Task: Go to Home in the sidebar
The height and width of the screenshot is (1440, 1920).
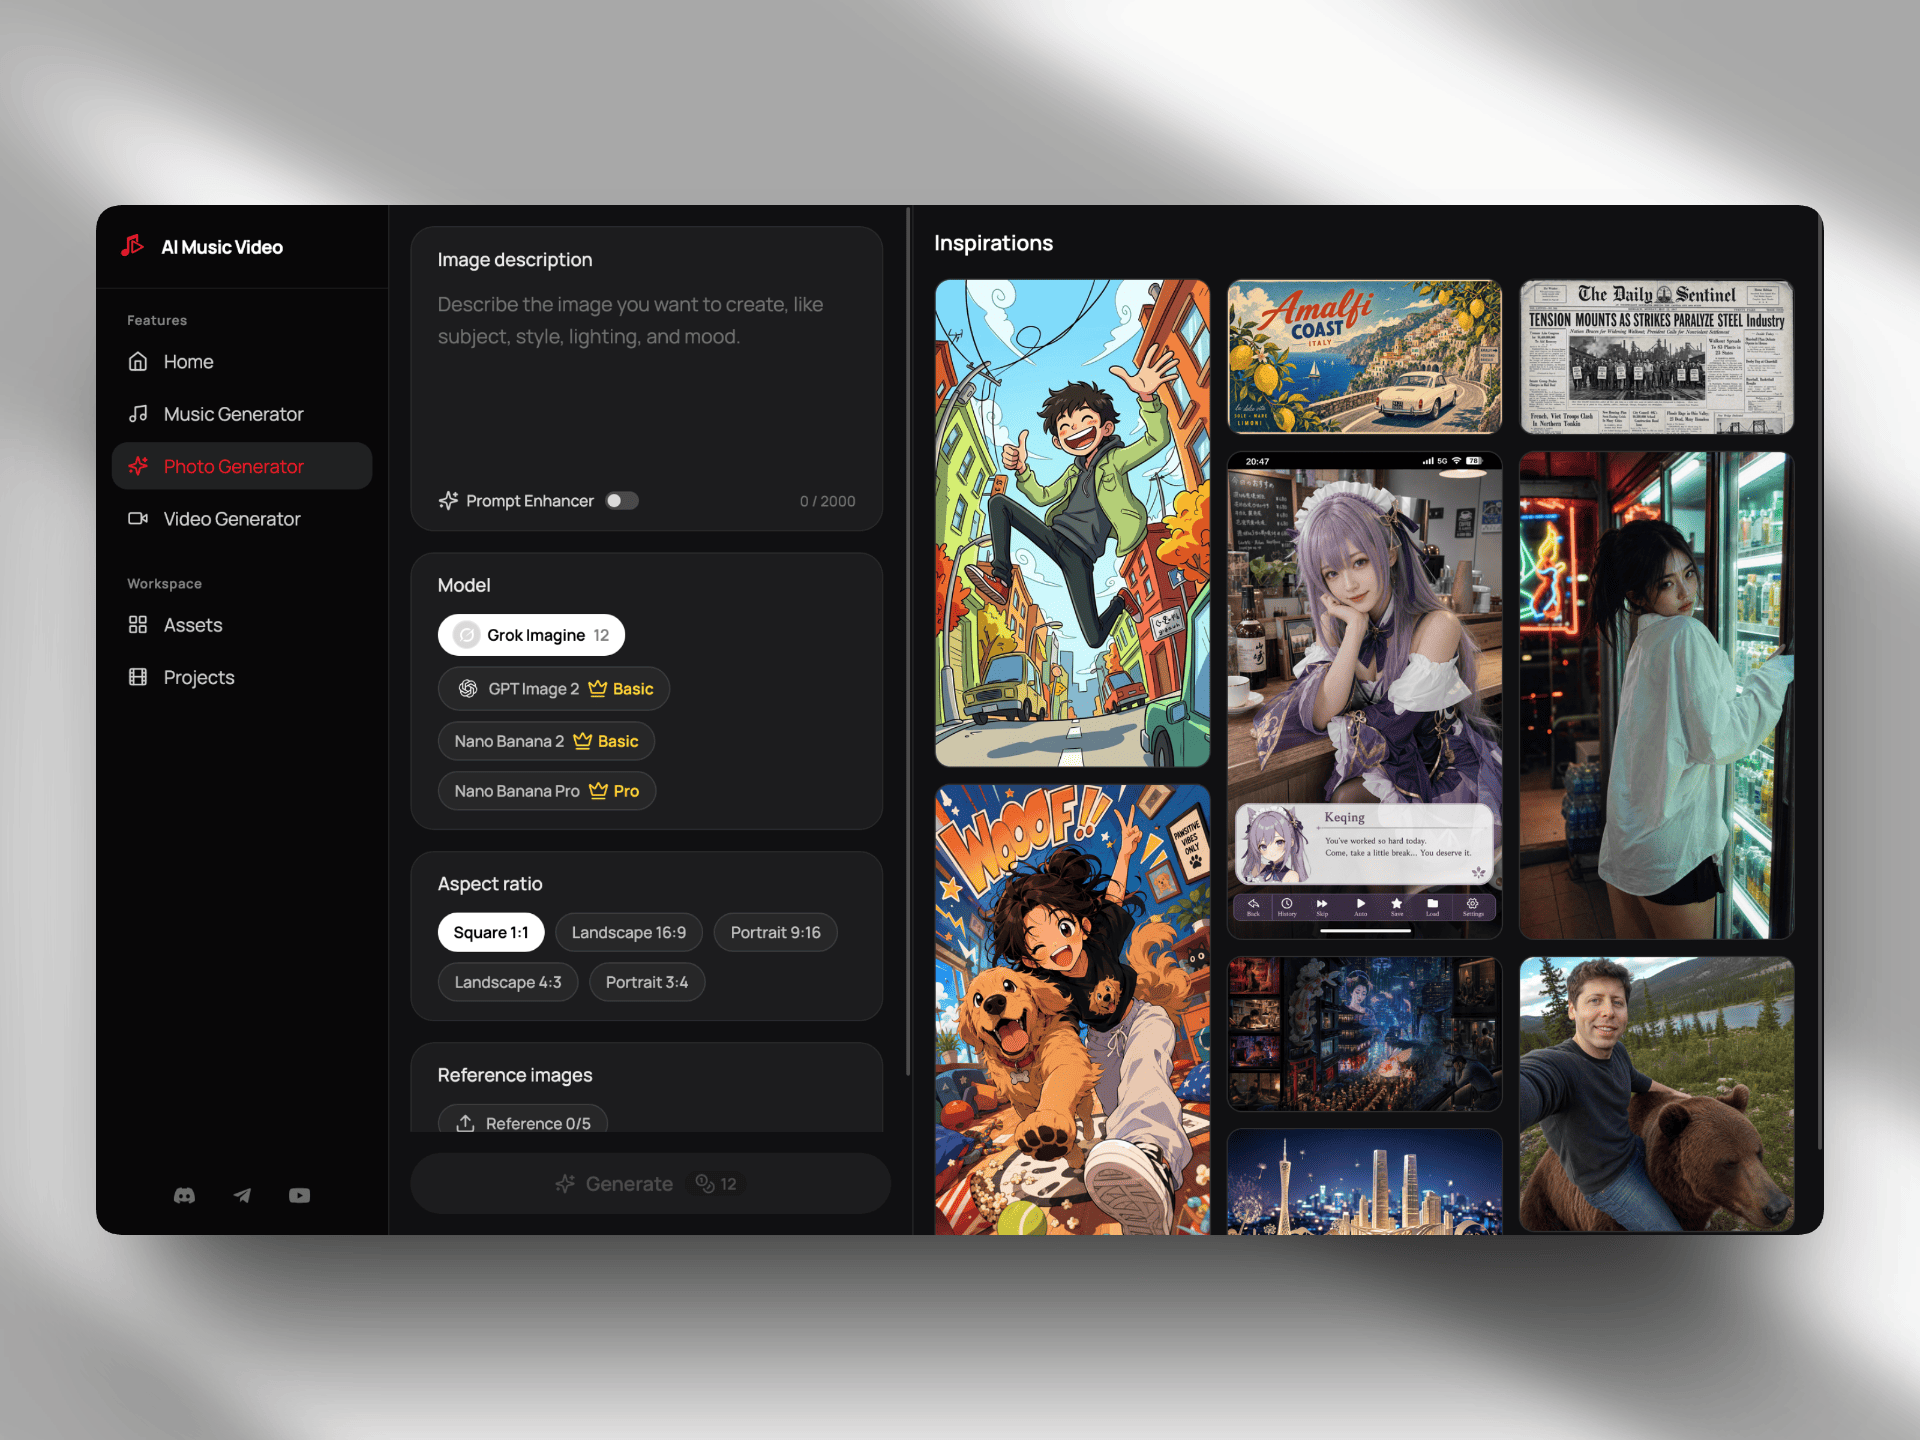Action: tap(242, 361)
